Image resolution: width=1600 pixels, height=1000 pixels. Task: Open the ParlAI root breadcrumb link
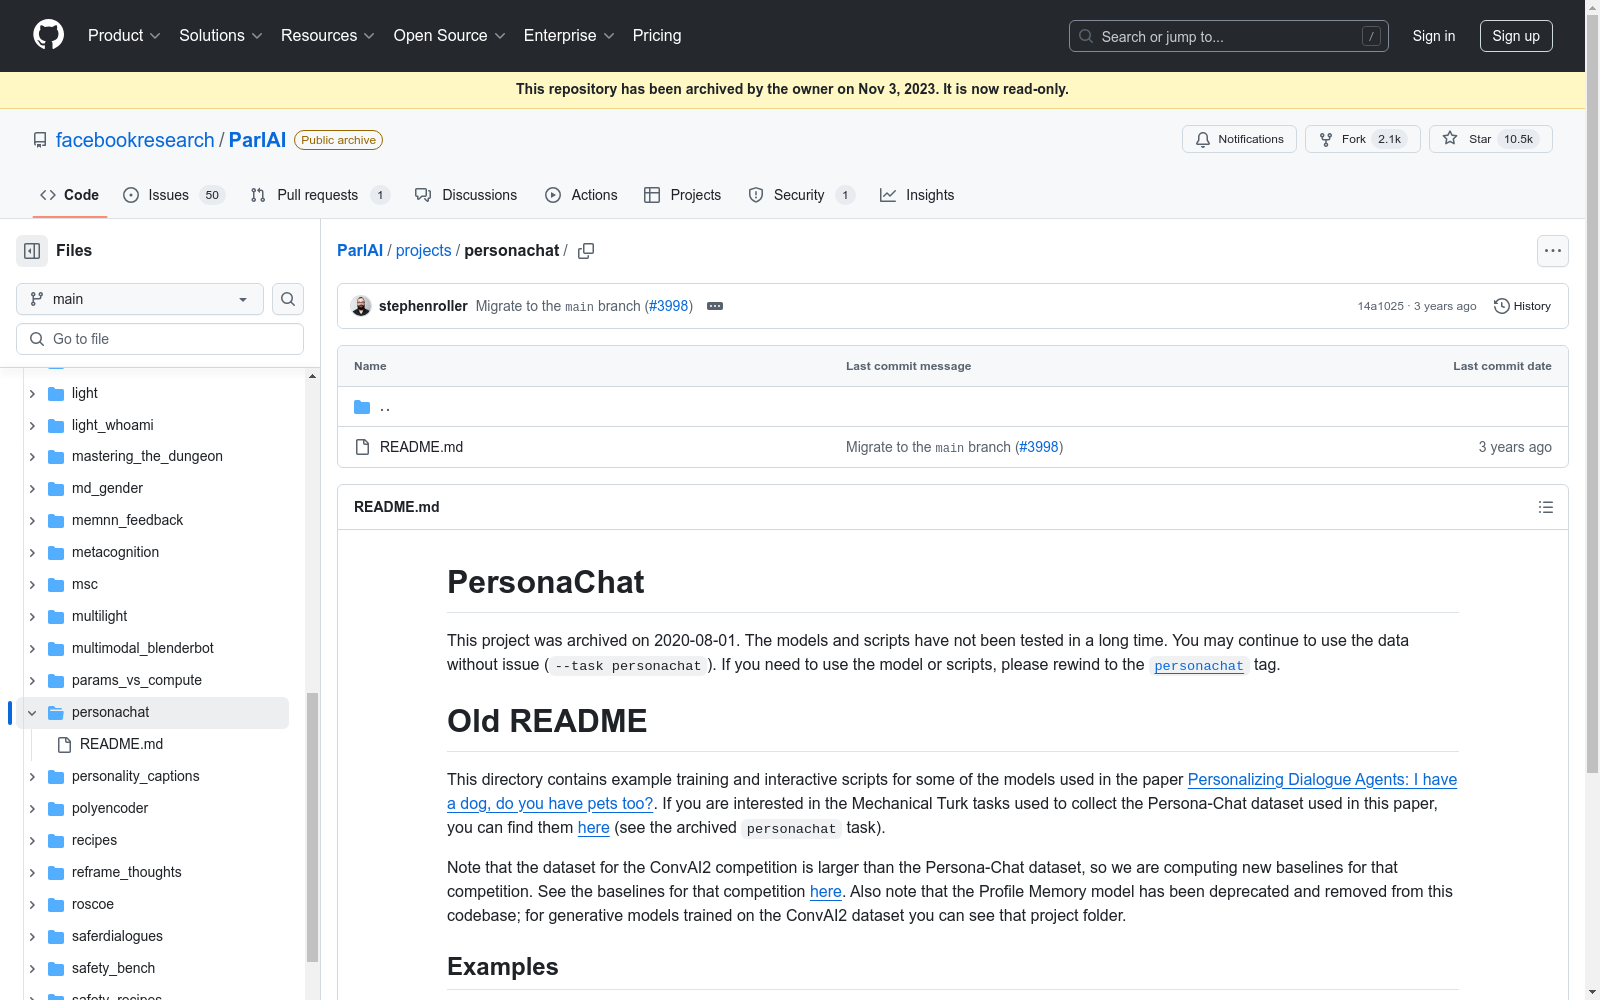coord(360,250)
